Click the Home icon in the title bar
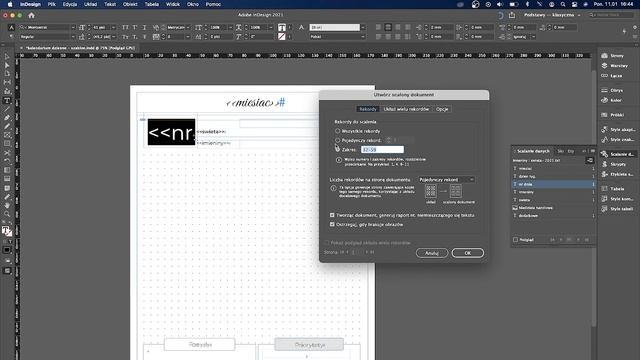 click(31, 15)
